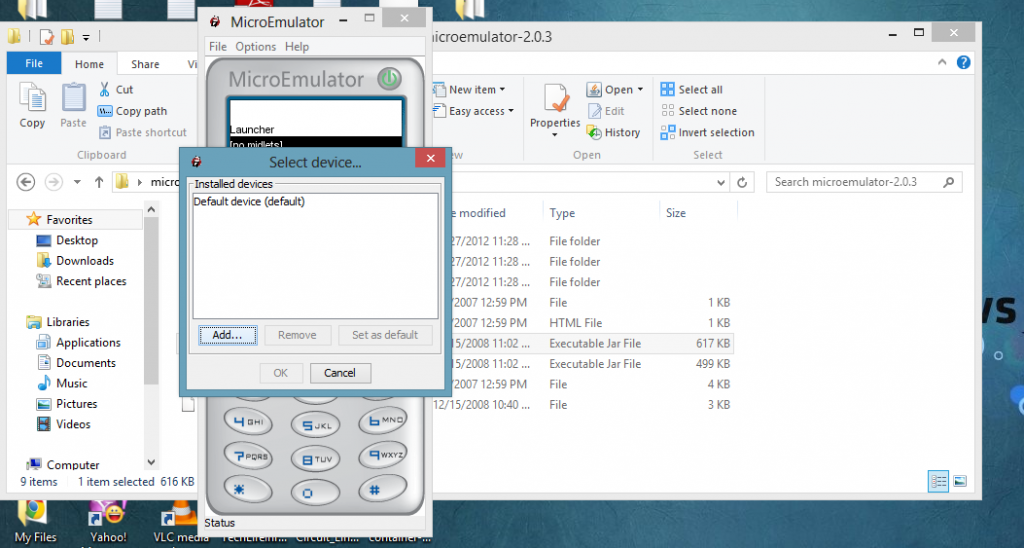
Task: Select Desktop under Favorites
Action: [x=67, y=240]
